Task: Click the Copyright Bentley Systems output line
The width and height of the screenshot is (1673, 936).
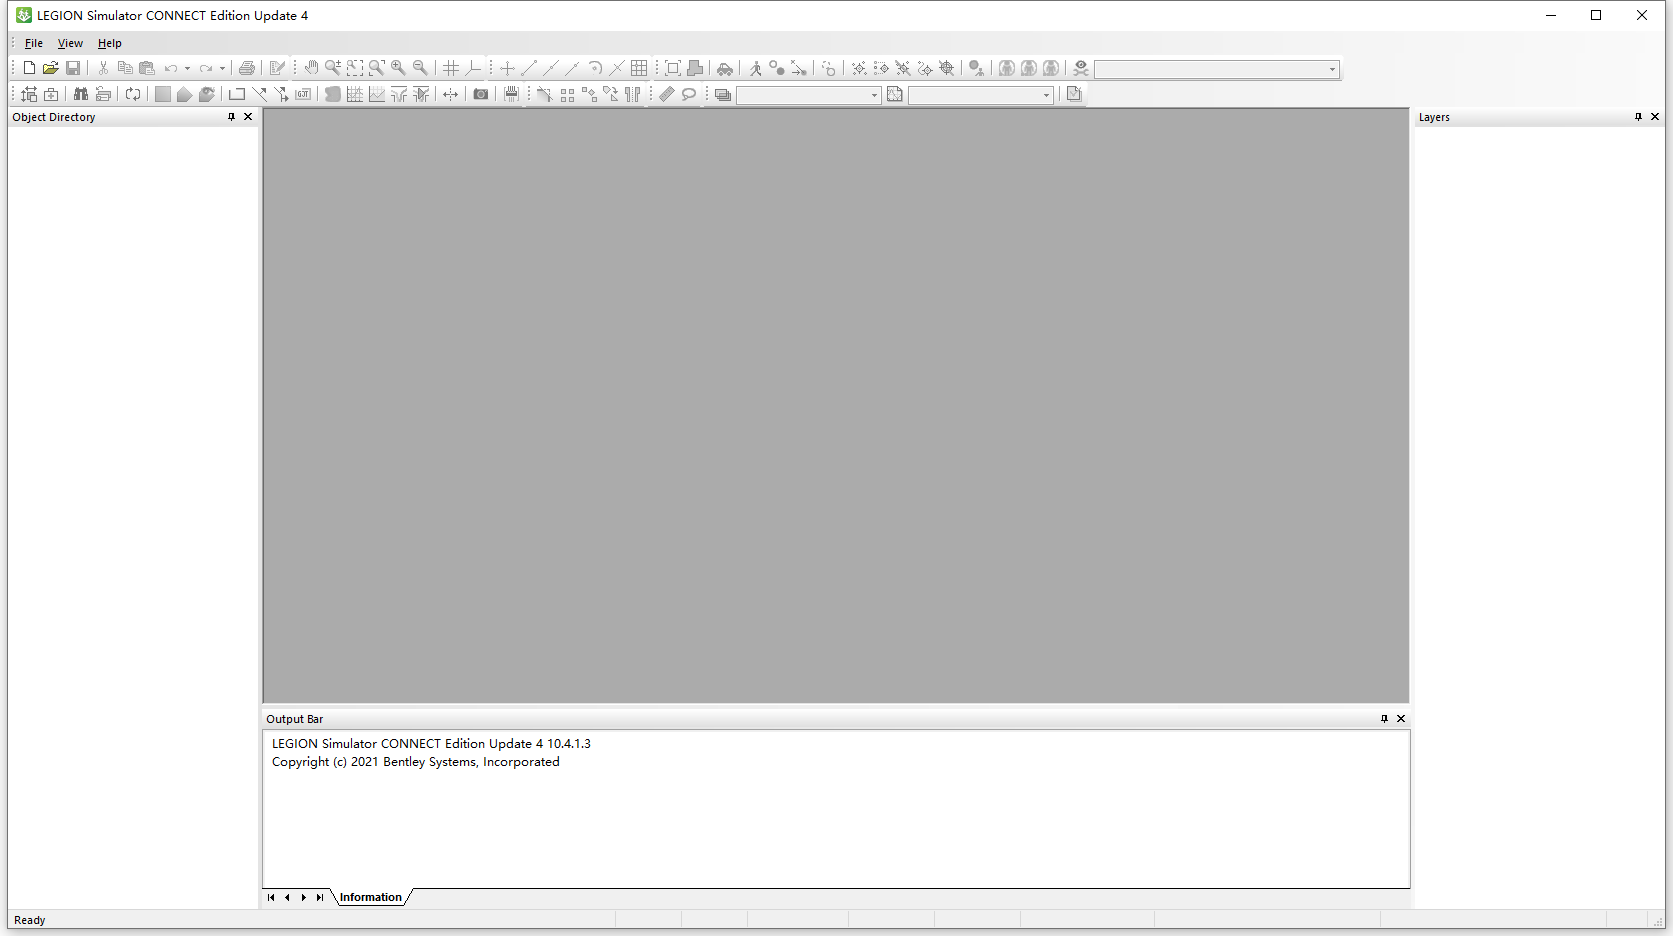Action: [x=416, y=762]
